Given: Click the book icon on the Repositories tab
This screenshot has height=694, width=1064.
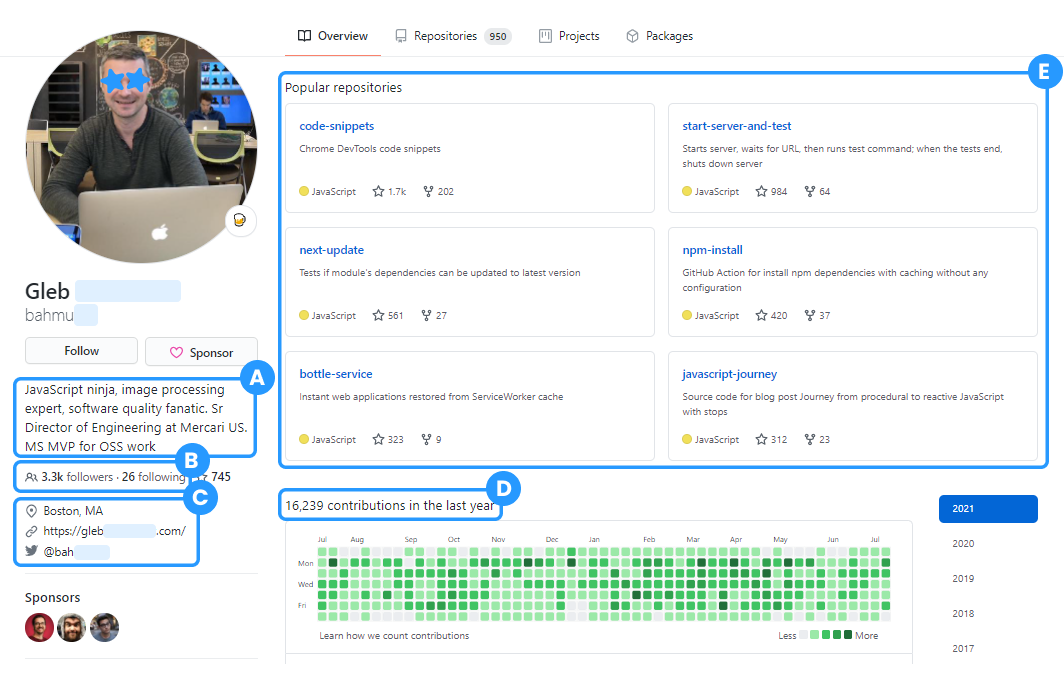Looking at the screenshot, I should click(x=401, y=35).
